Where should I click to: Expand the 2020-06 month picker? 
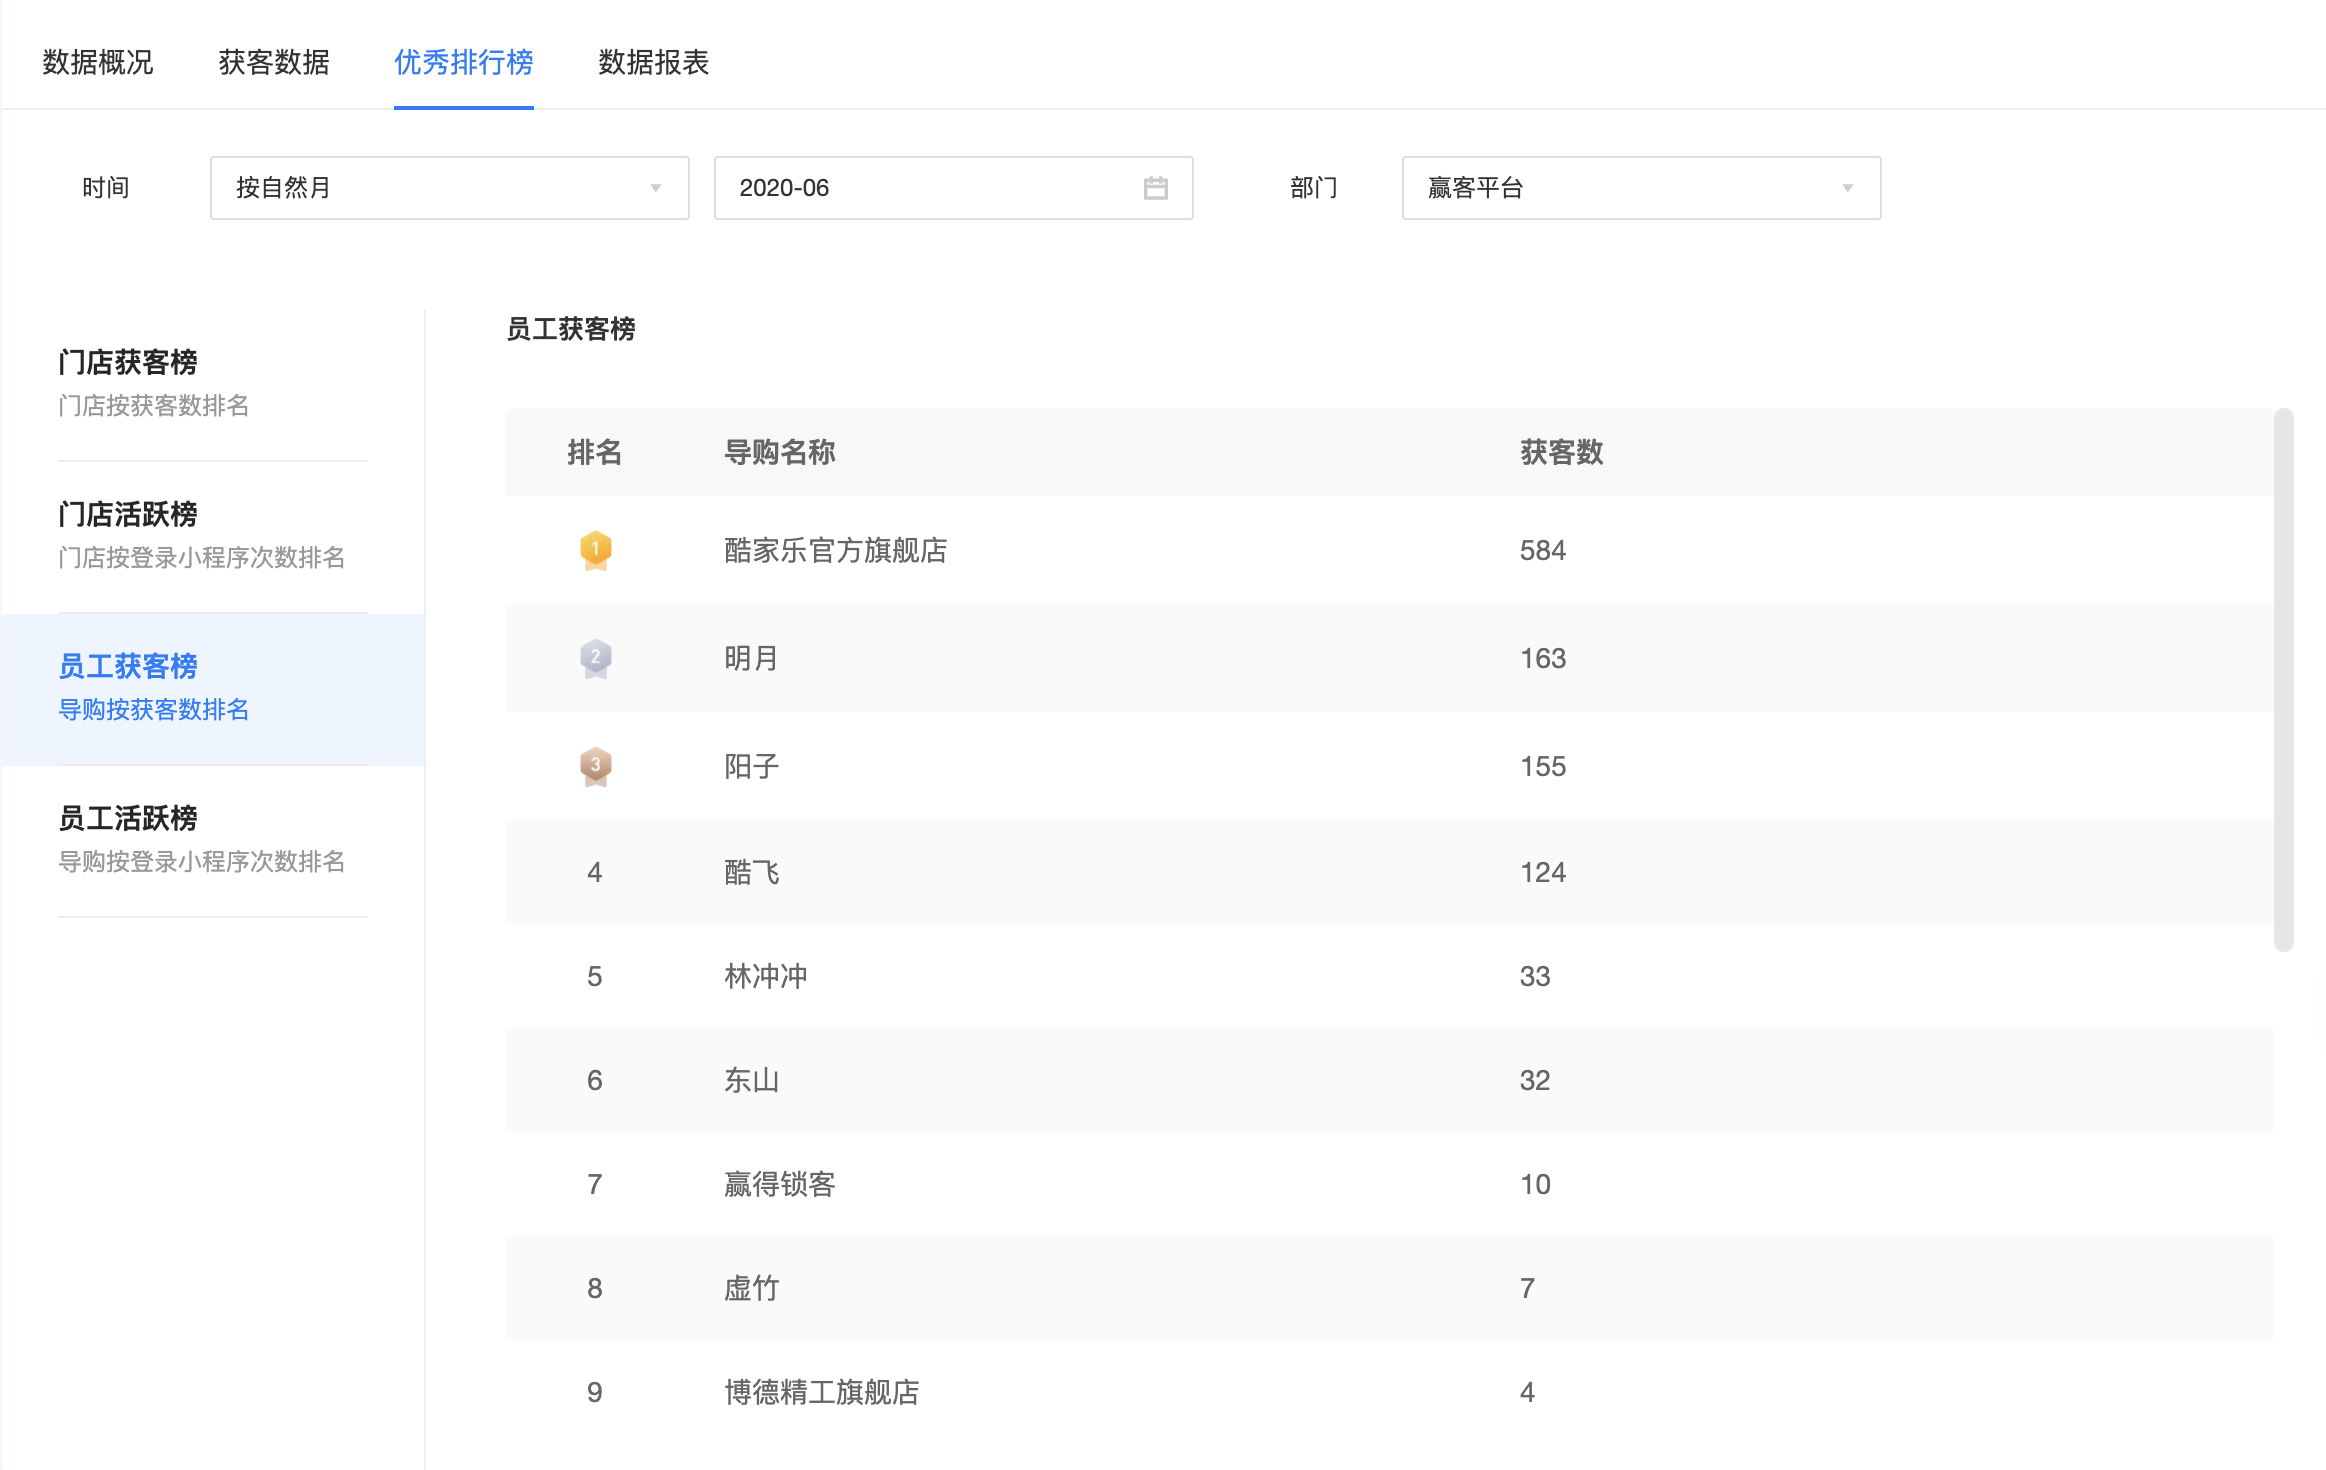pyautogui.click(x=952, y=188)
